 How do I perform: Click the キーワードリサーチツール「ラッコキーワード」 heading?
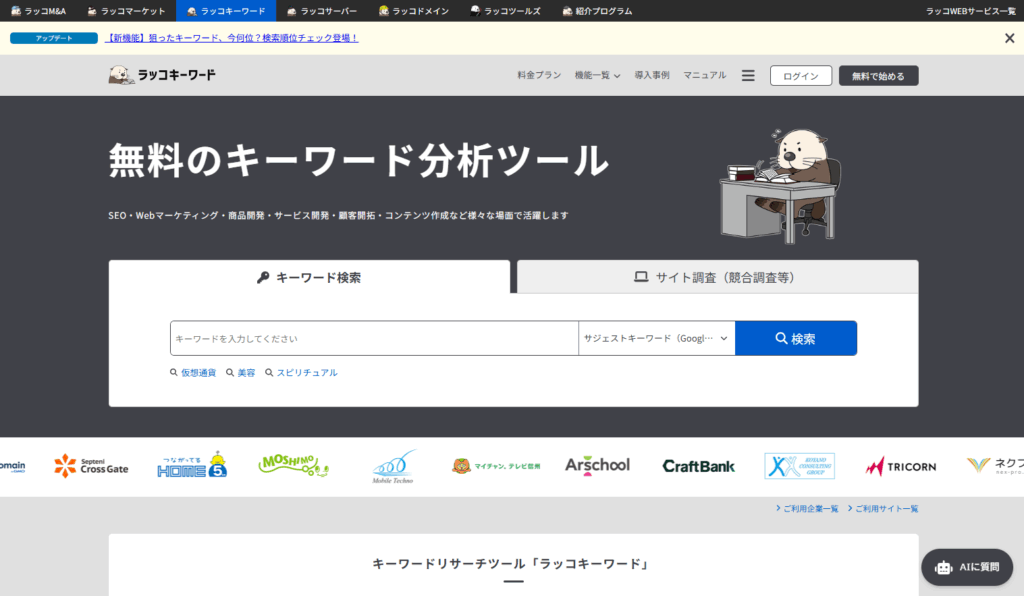[x=513, y=564]
